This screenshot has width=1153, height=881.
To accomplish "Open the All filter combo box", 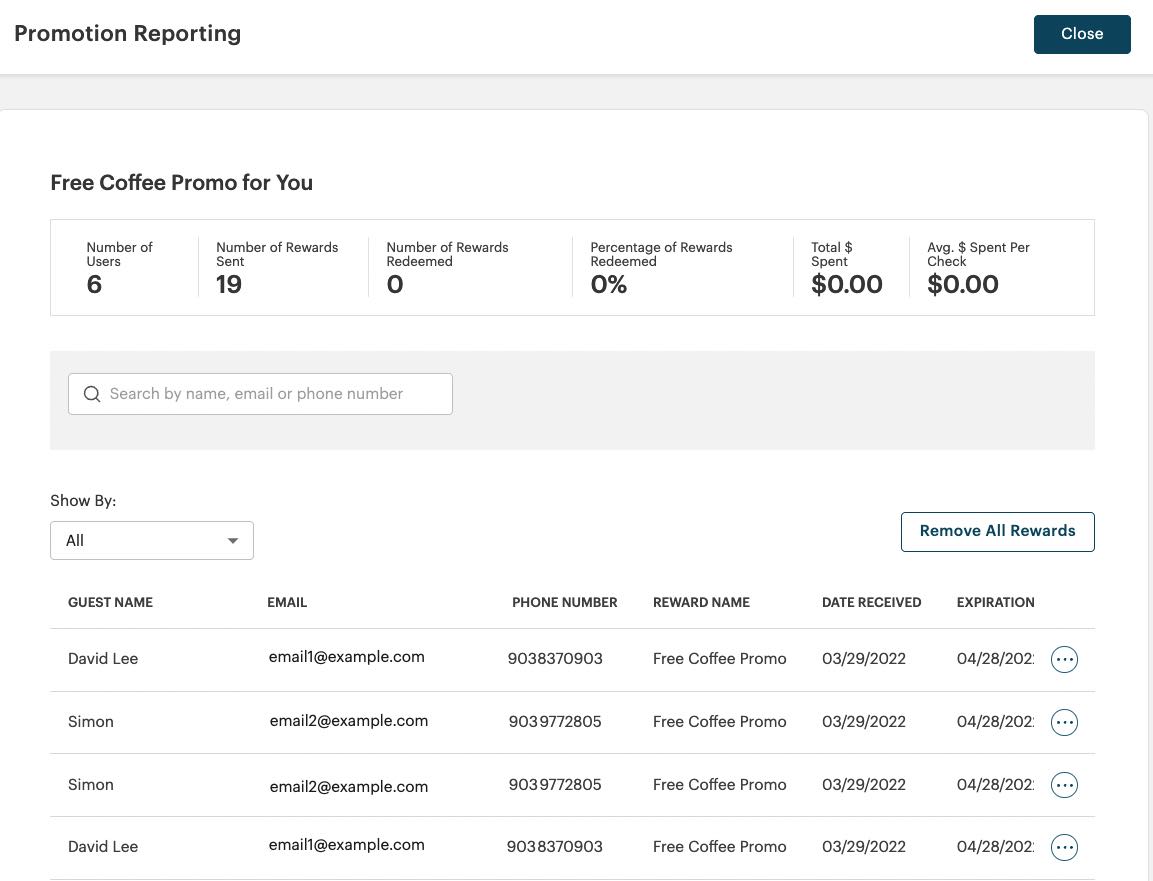I will (151, 541).
